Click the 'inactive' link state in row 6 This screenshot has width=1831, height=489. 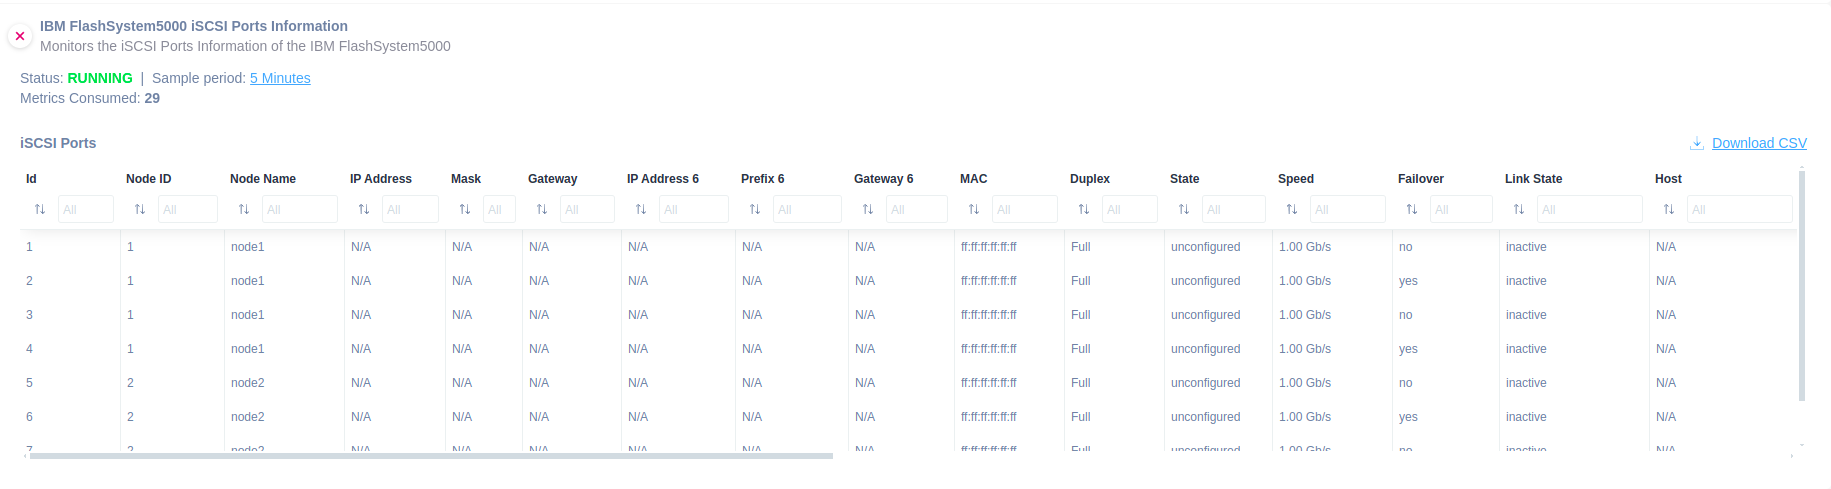(1526, 417)
